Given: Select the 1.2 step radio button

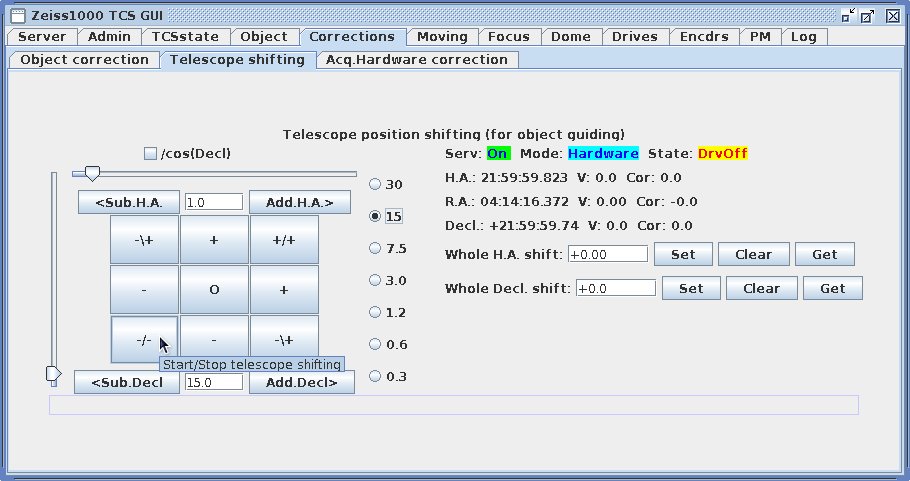Looking at the screenshot, I should click(376, 312).
